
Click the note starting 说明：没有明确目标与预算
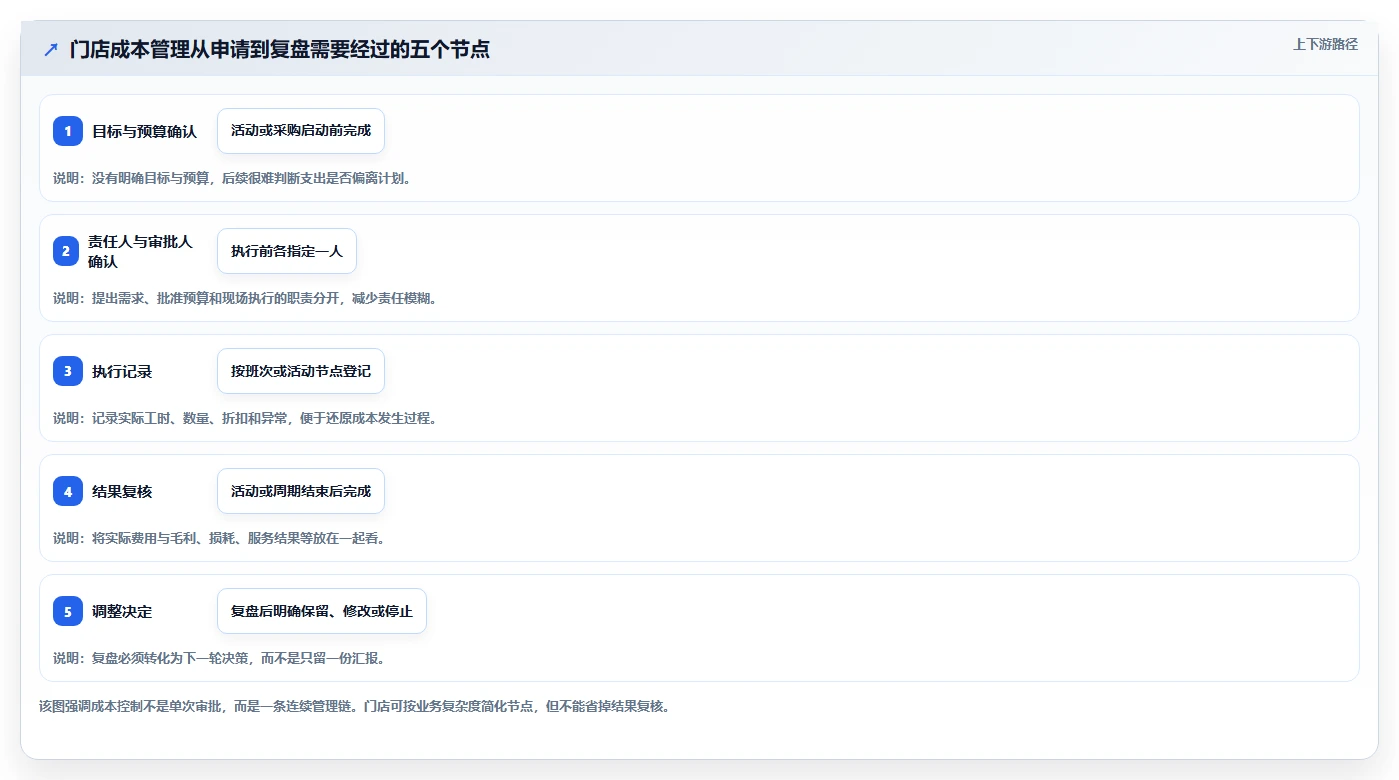click(232, 178)
